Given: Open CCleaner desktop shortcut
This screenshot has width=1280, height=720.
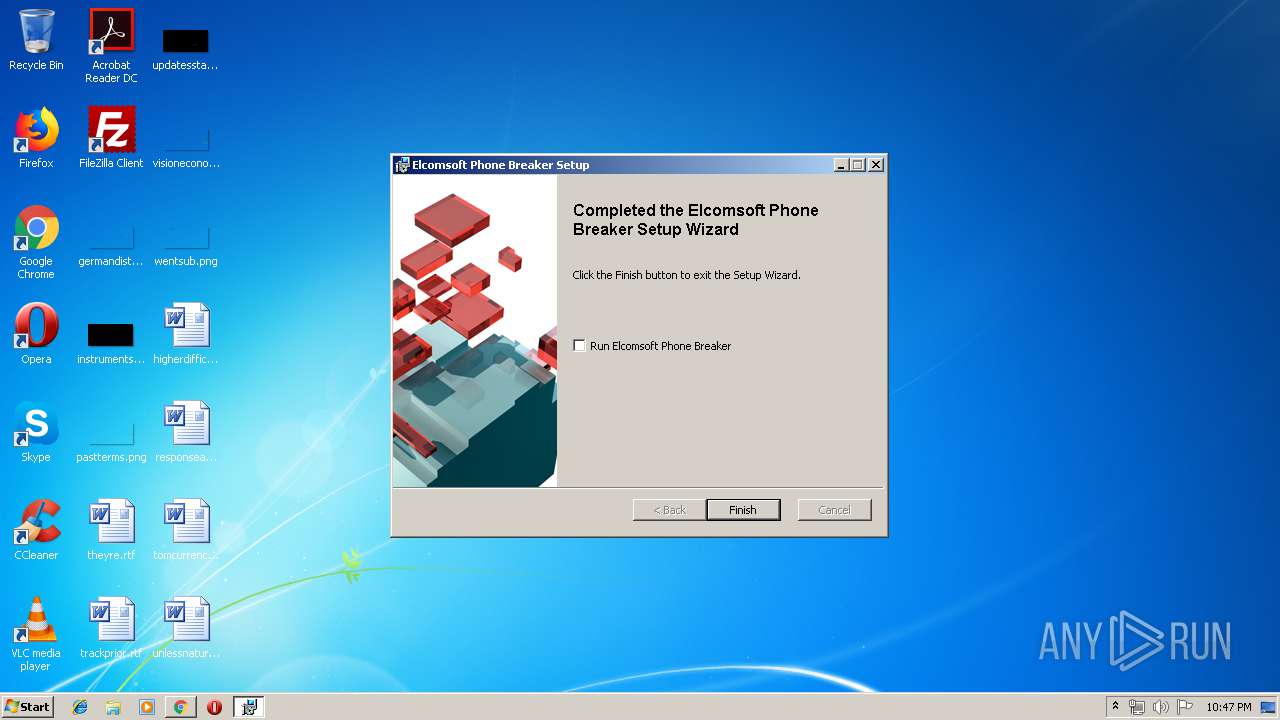Looking at the screenshot, I should tap(36, 530).
